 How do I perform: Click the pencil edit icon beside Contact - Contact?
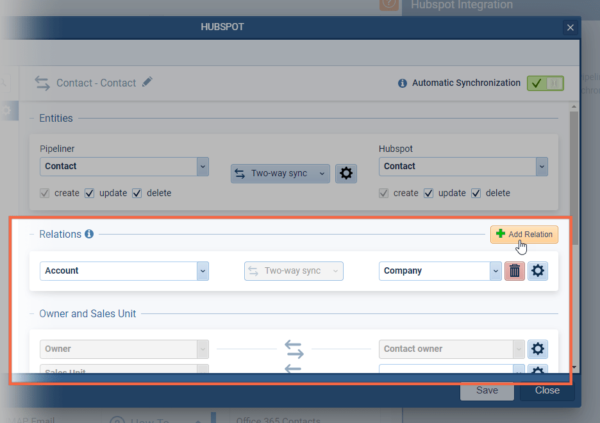148,83
